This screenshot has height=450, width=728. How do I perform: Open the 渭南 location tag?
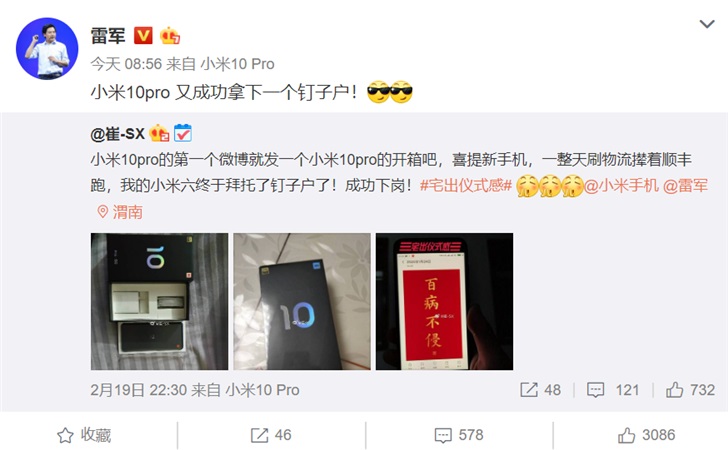pyautogui.click(x=120, y=212)
